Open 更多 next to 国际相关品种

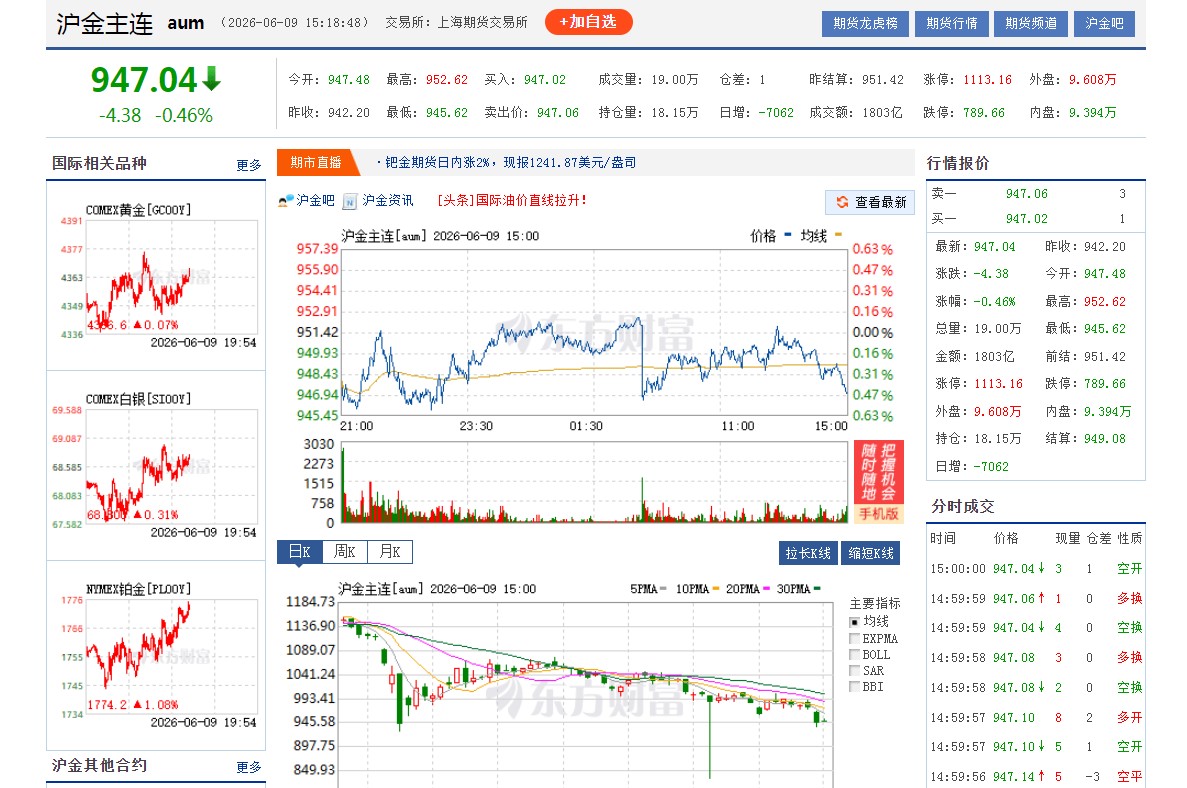[x=248, y=165]
